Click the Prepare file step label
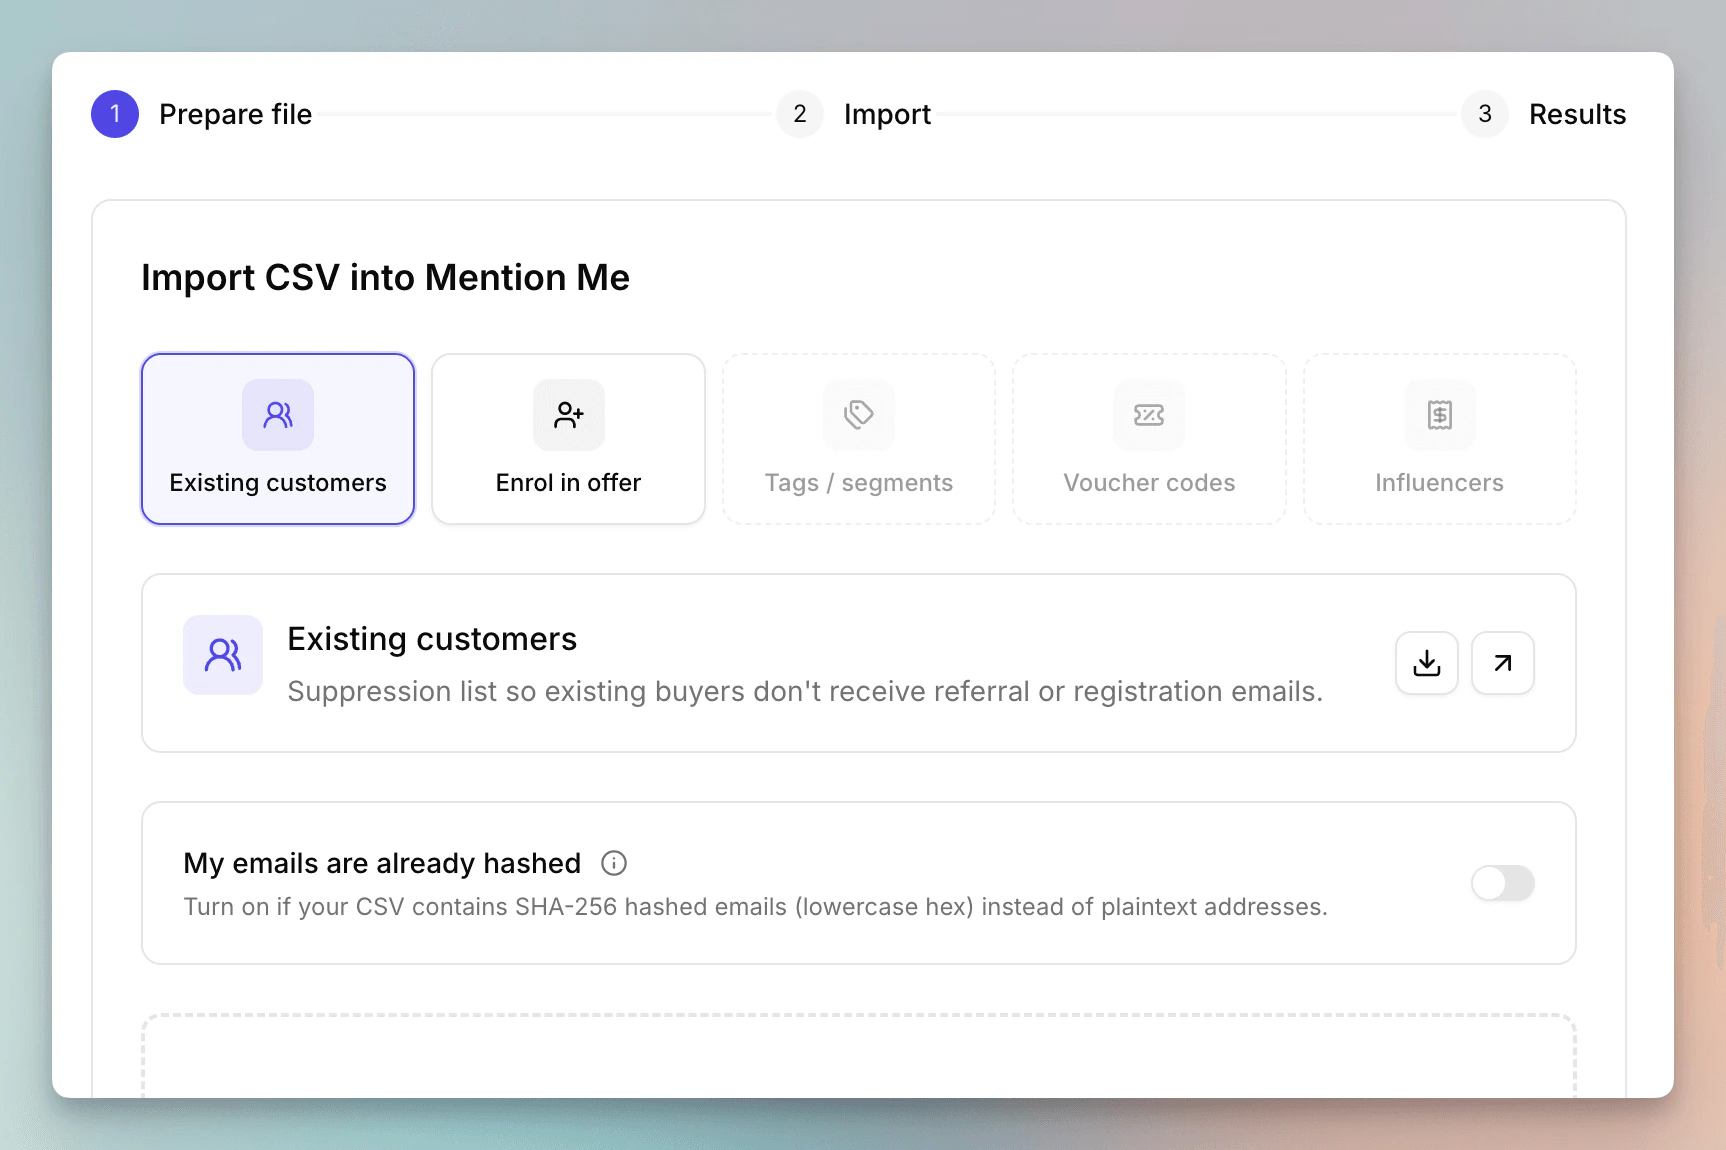1726x1150 pixels. [x=236, y=114]
